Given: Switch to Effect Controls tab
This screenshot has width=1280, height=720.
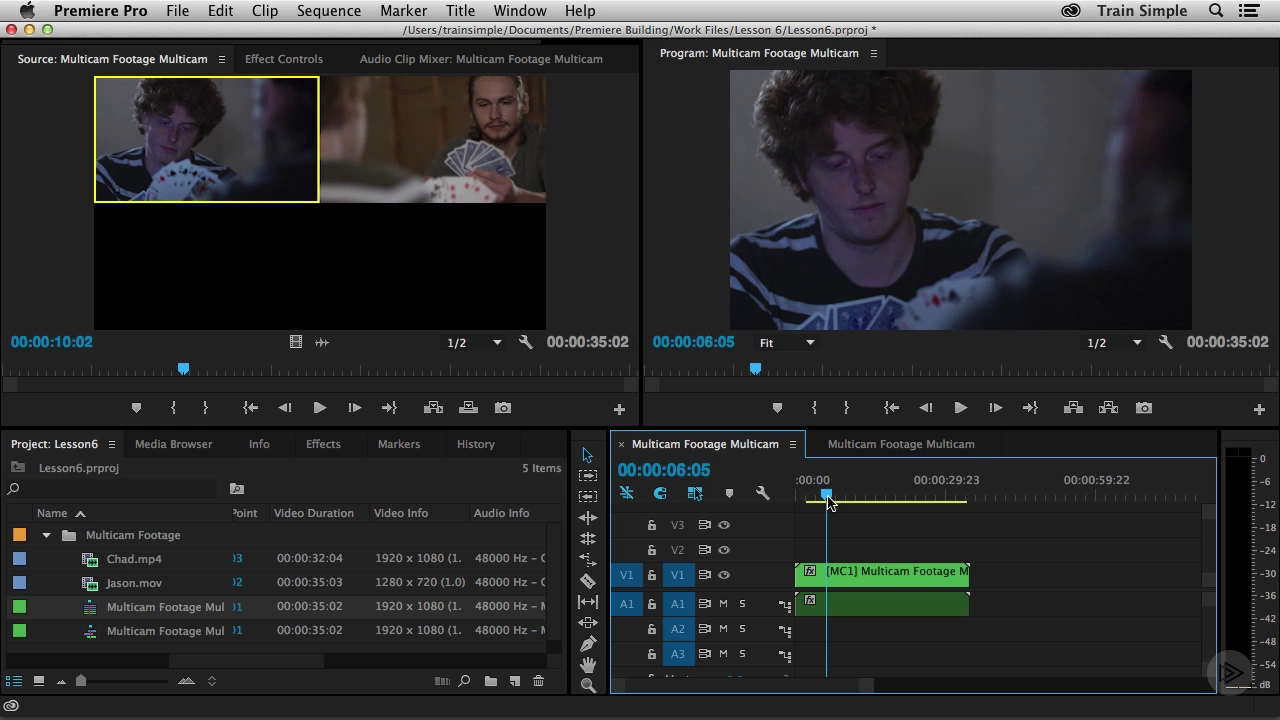Looking at the screenshot, I should pyautogui.click(x=284, y=59).
